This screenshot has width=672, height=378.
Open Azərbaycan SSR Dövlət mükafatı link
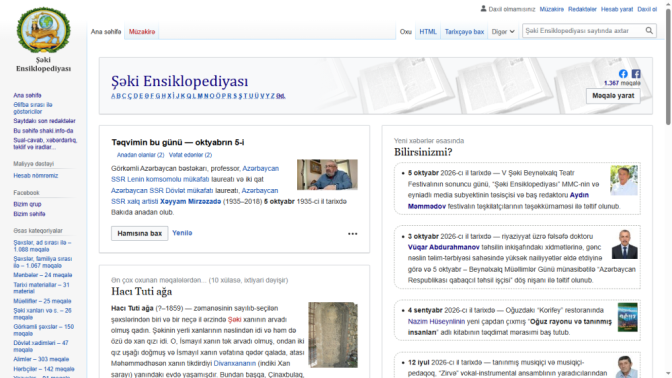pyautogui.click(x=162, y=190)
